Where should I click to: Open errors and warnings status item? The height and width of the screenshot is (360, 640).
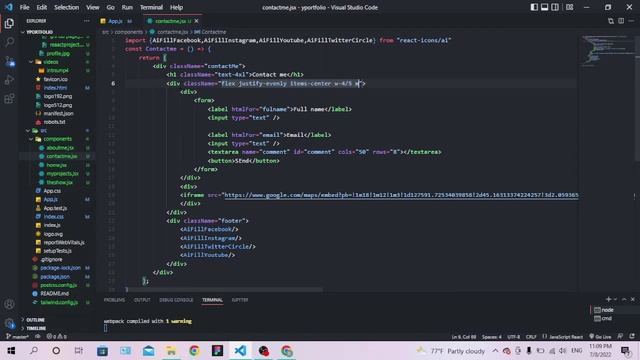click(x=56, y=337)
